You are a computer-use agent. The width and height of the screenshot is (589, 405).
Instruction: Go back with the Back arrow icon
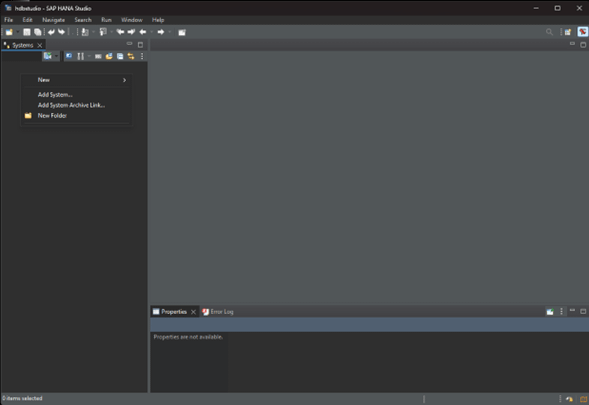coord(143,32)
